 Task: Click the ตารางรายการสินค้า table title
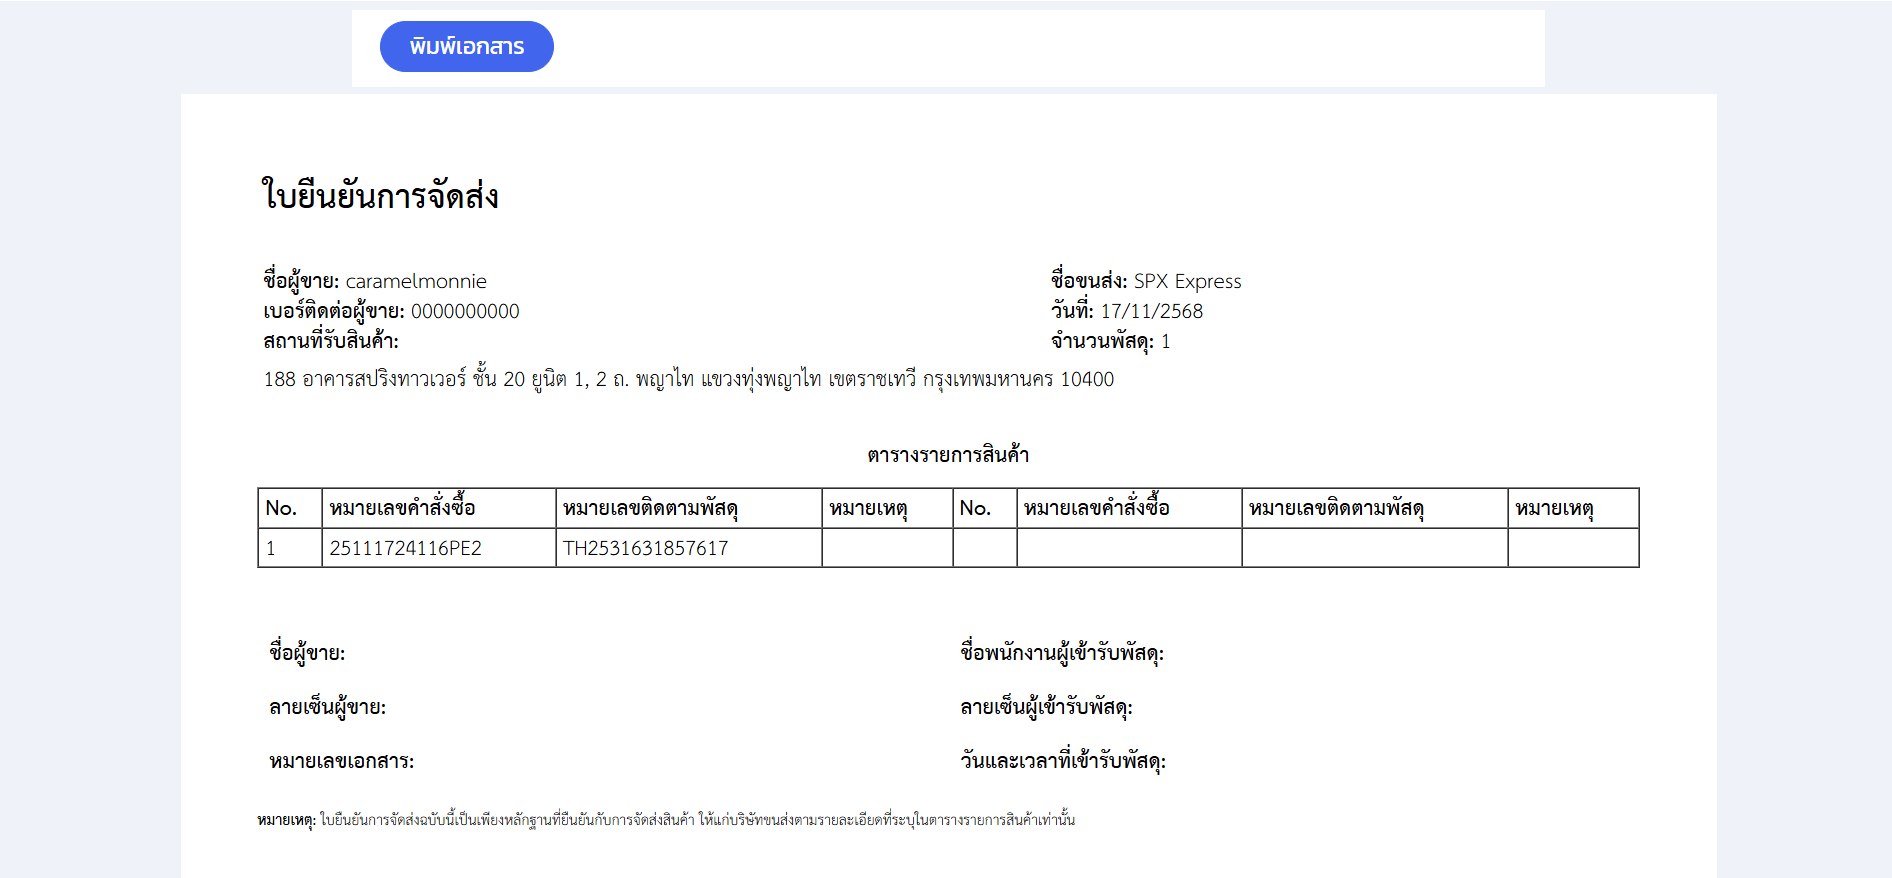click(x=947, y=456)
